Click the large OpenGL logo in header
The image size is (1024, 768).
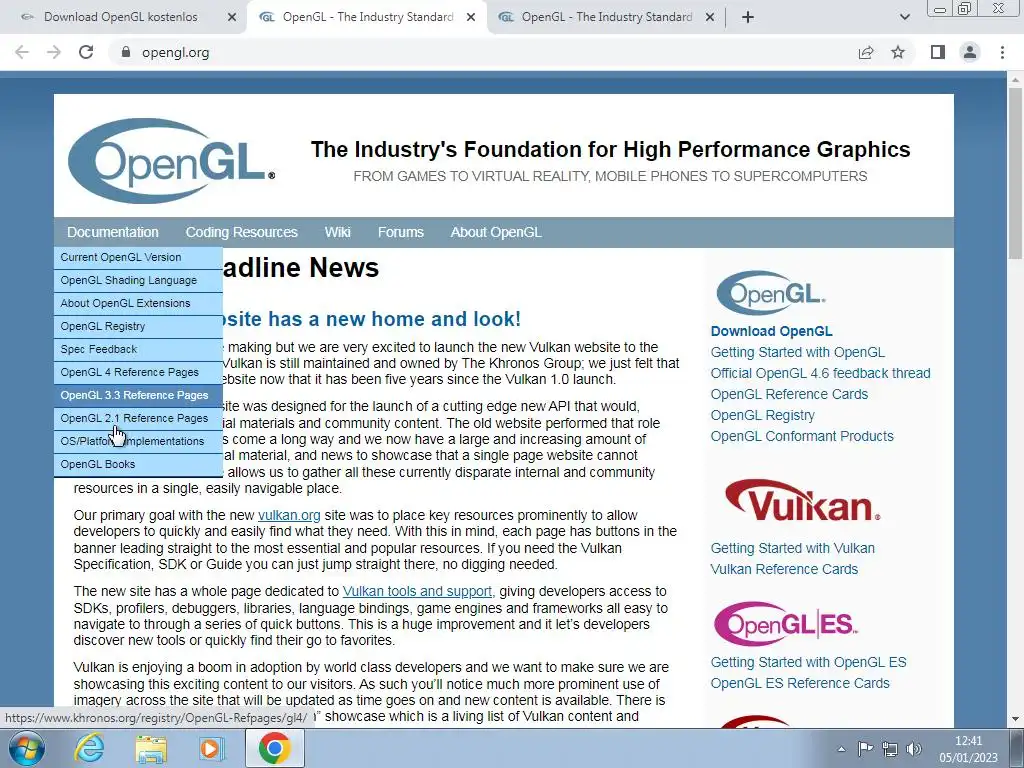[171, 160]
